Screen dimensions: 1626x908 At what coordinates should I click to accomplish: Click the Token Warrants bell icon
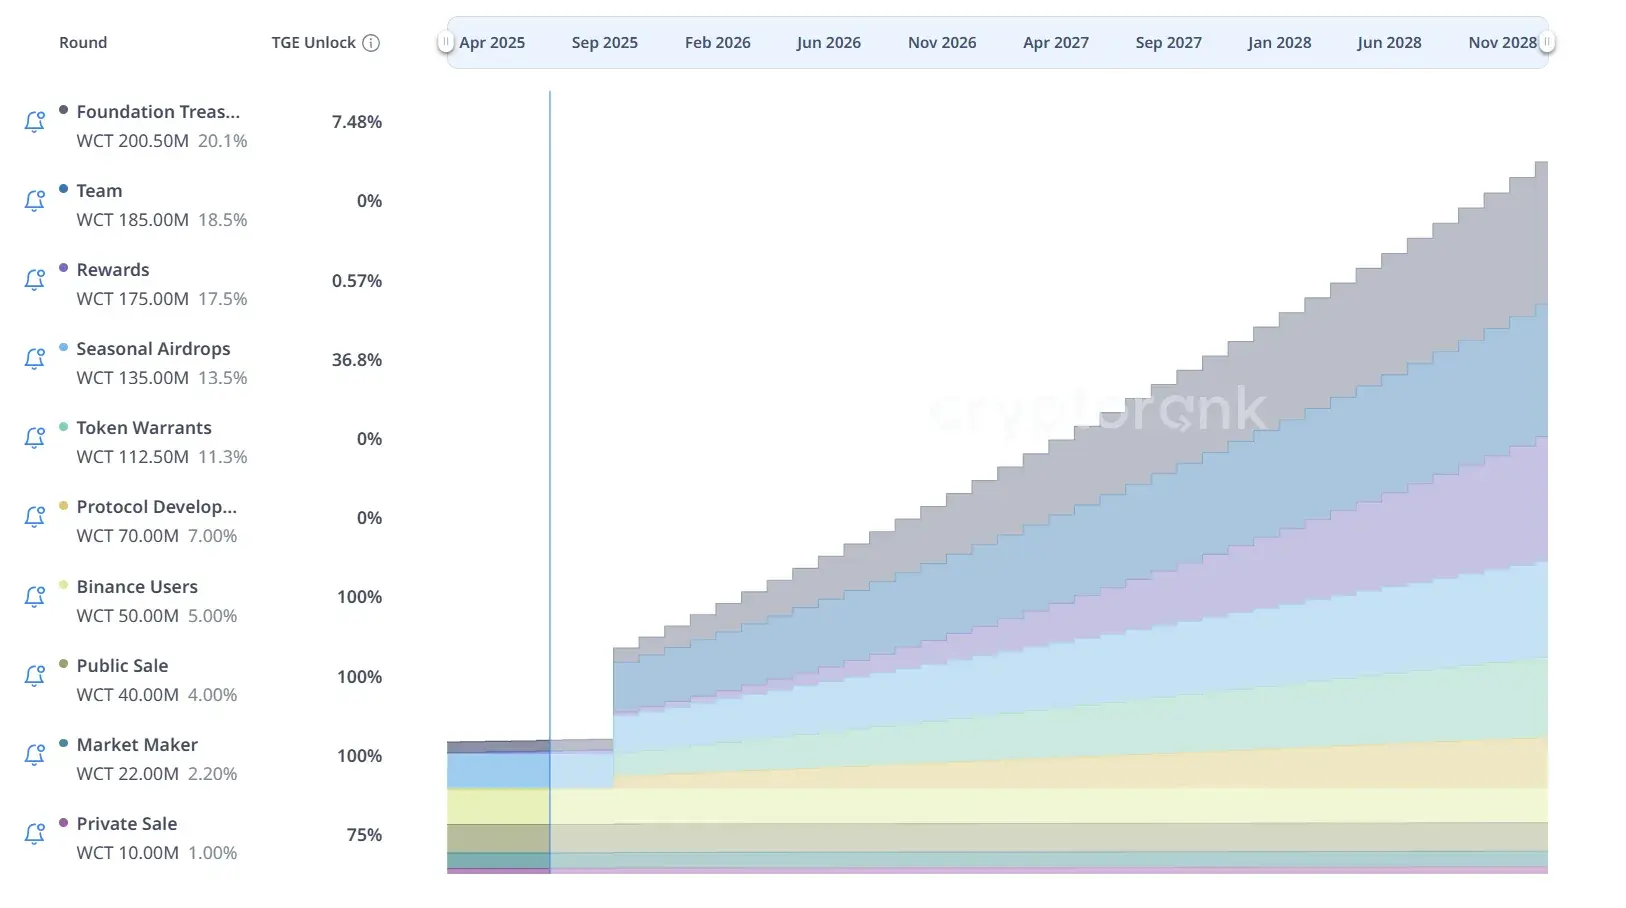(35, 438)
